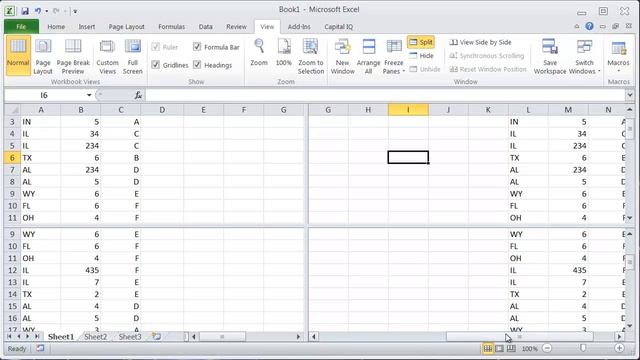
Task: Click zoom in plus button
Action: tap(619, 348)
